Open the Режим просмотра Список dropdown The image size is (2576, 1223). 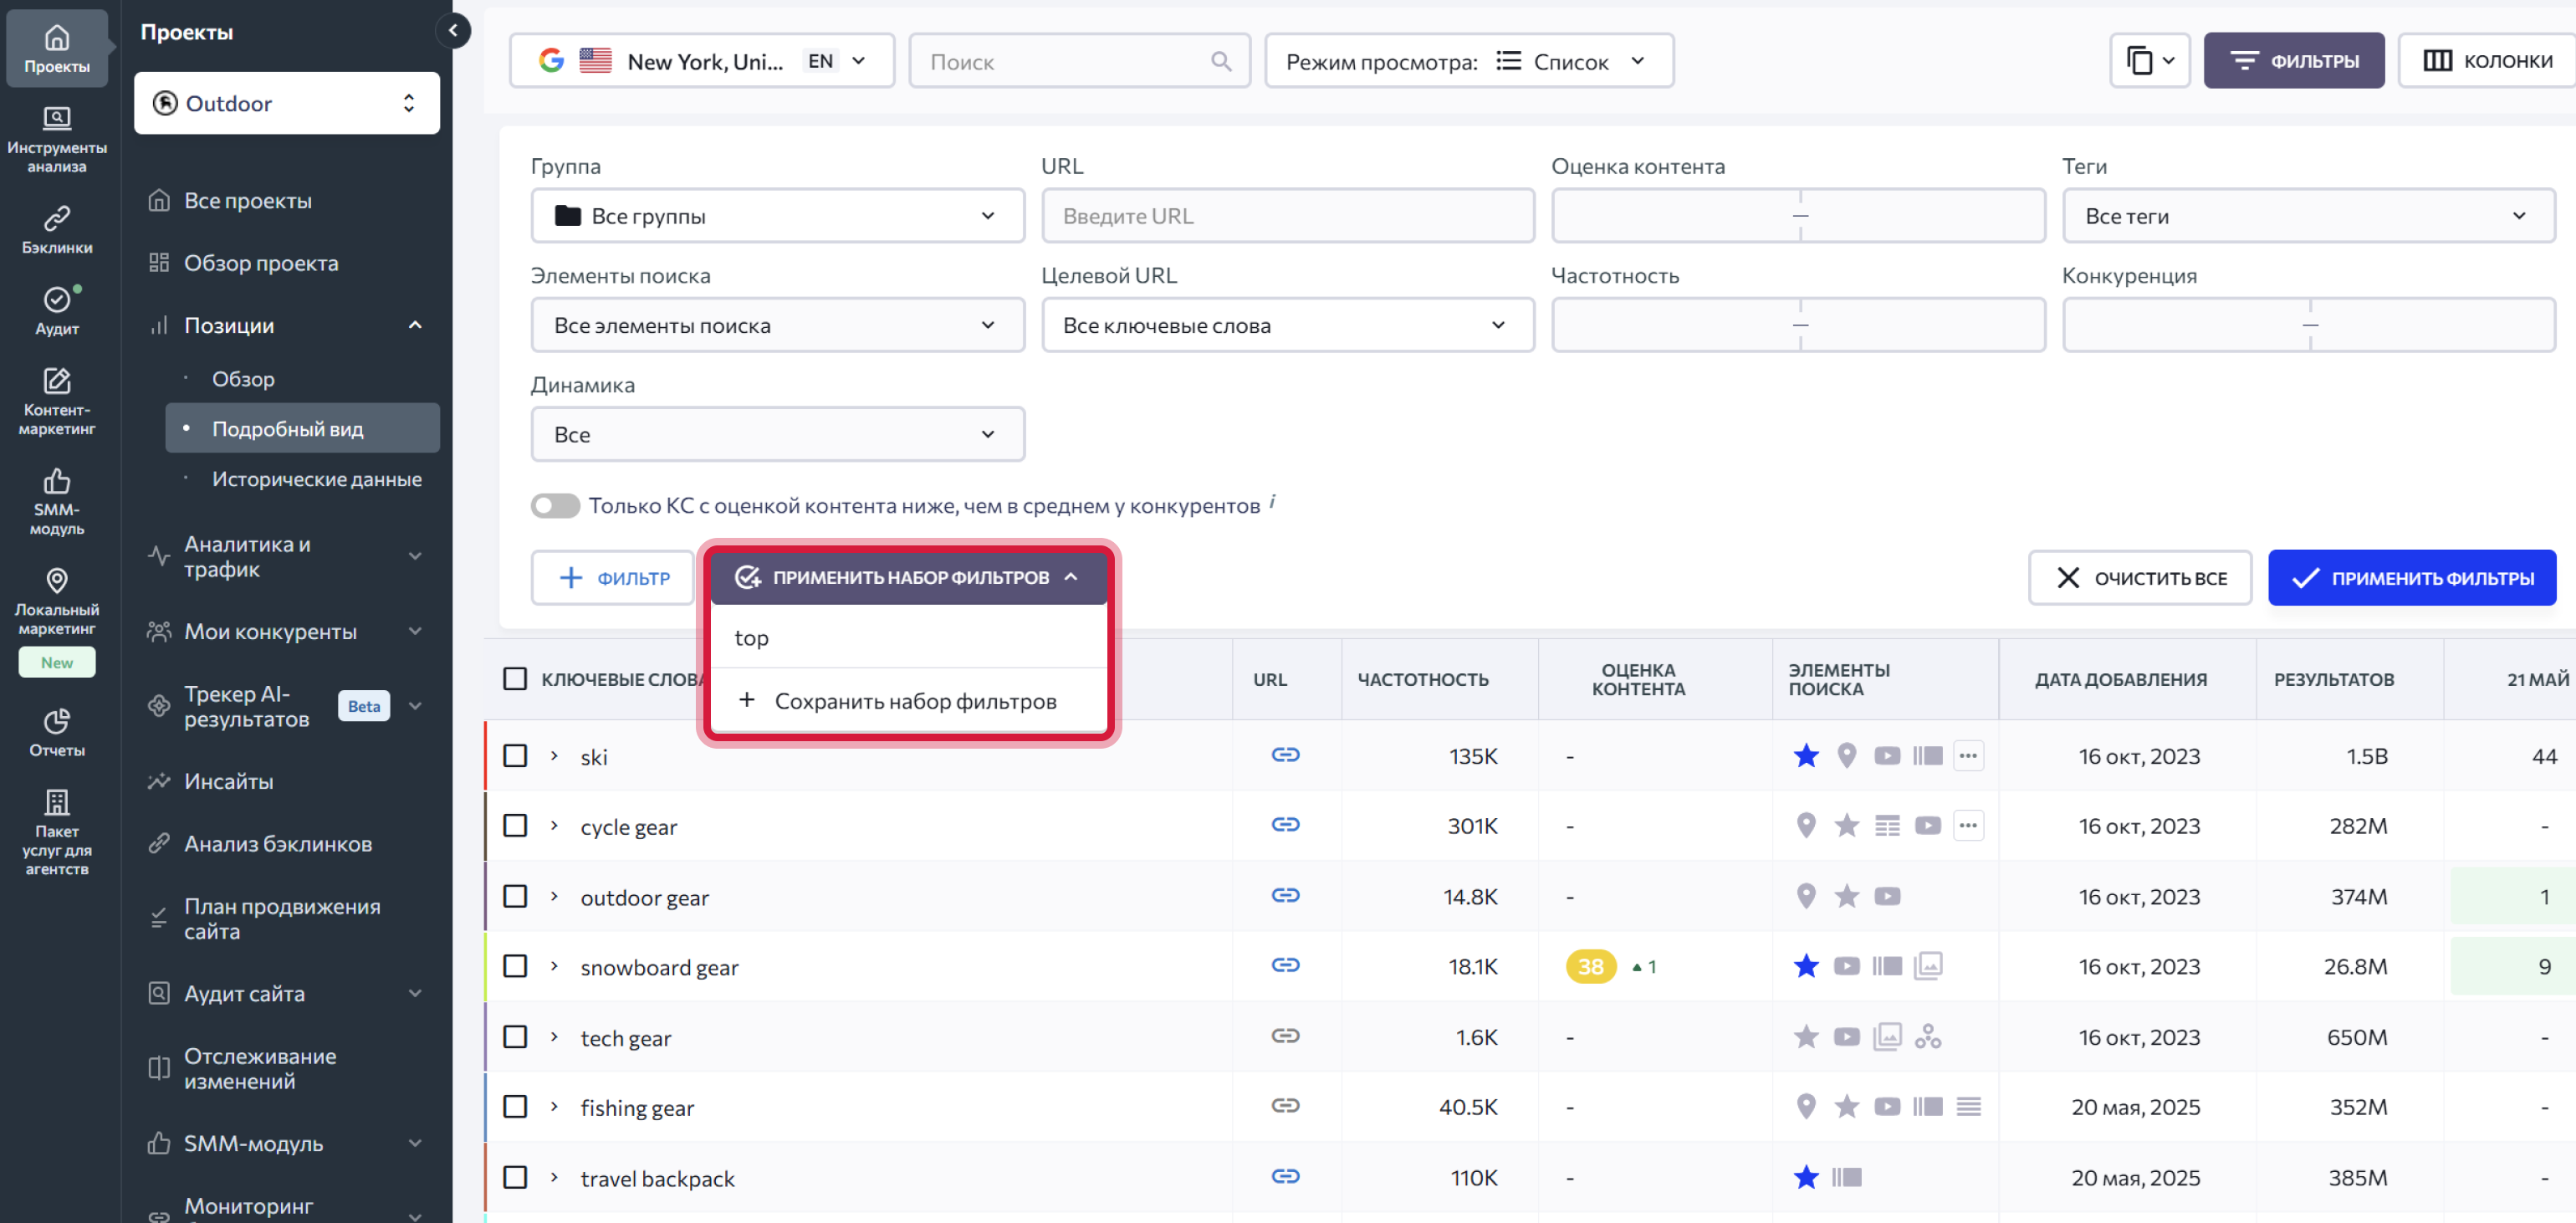click(1469, 61)
